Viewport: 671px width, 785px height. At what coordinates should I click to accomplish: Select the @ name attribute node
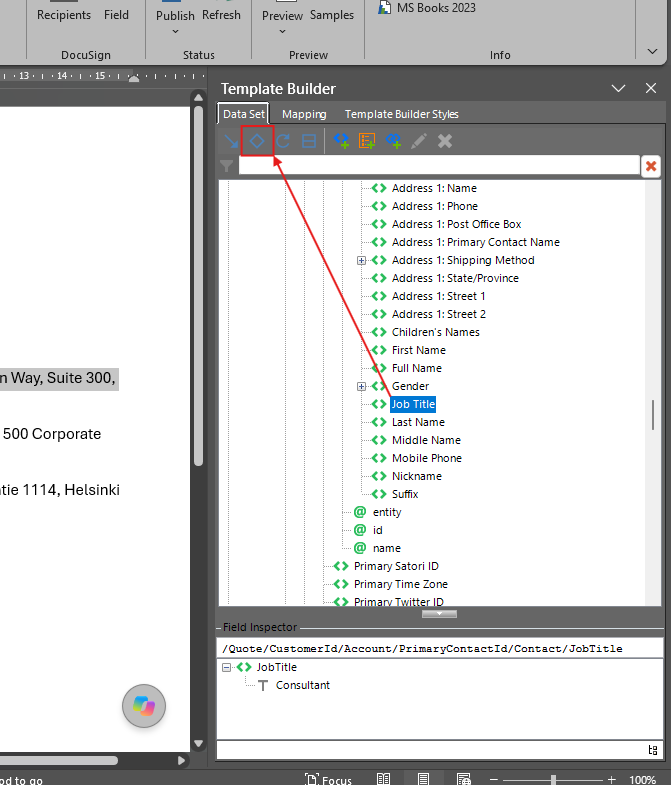point(377,548)
